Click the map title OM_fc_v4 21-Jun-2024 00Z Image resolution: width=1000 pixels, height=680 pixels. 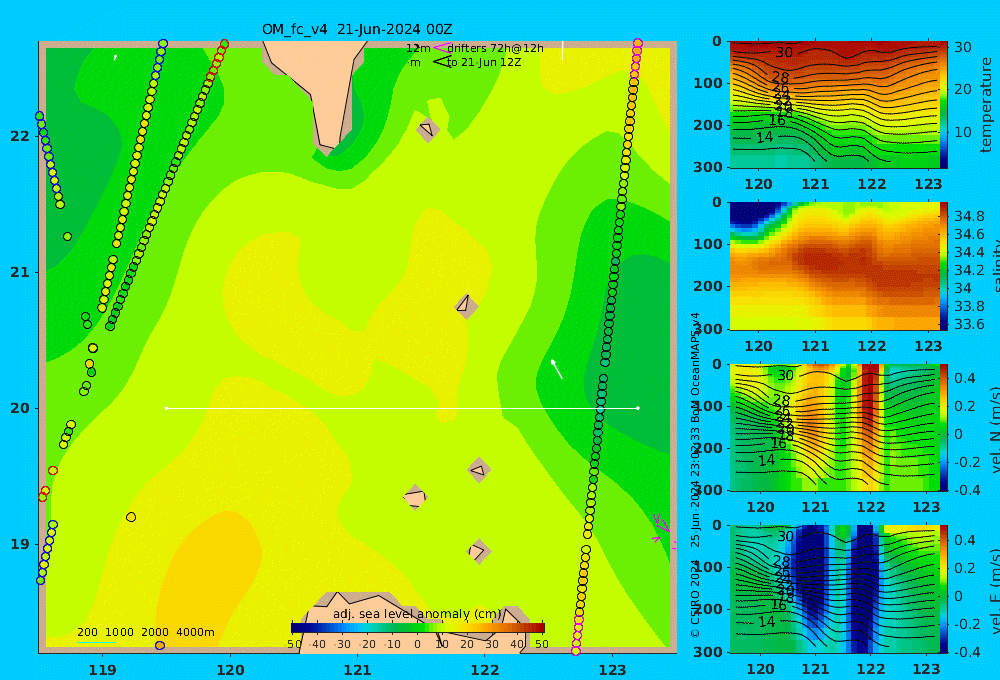pyautogui.click(x=357, y=29)
